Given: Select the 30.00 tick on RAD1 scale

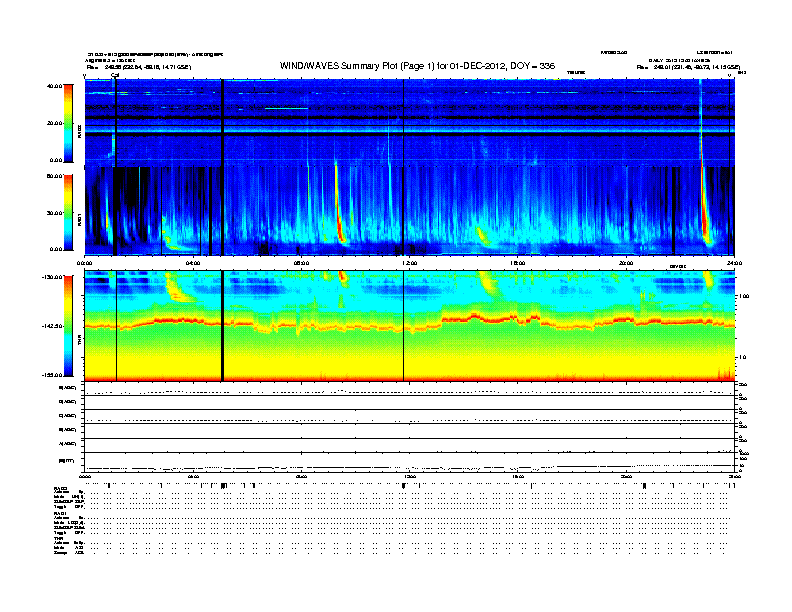Looking at the screenshot, I should coord(54,213).
